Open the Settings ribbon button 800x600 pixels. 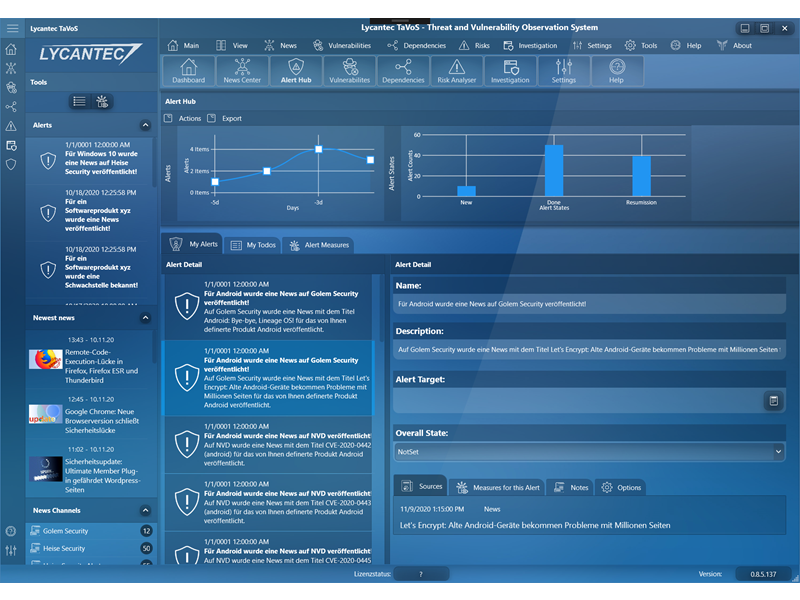pos(564,71)
